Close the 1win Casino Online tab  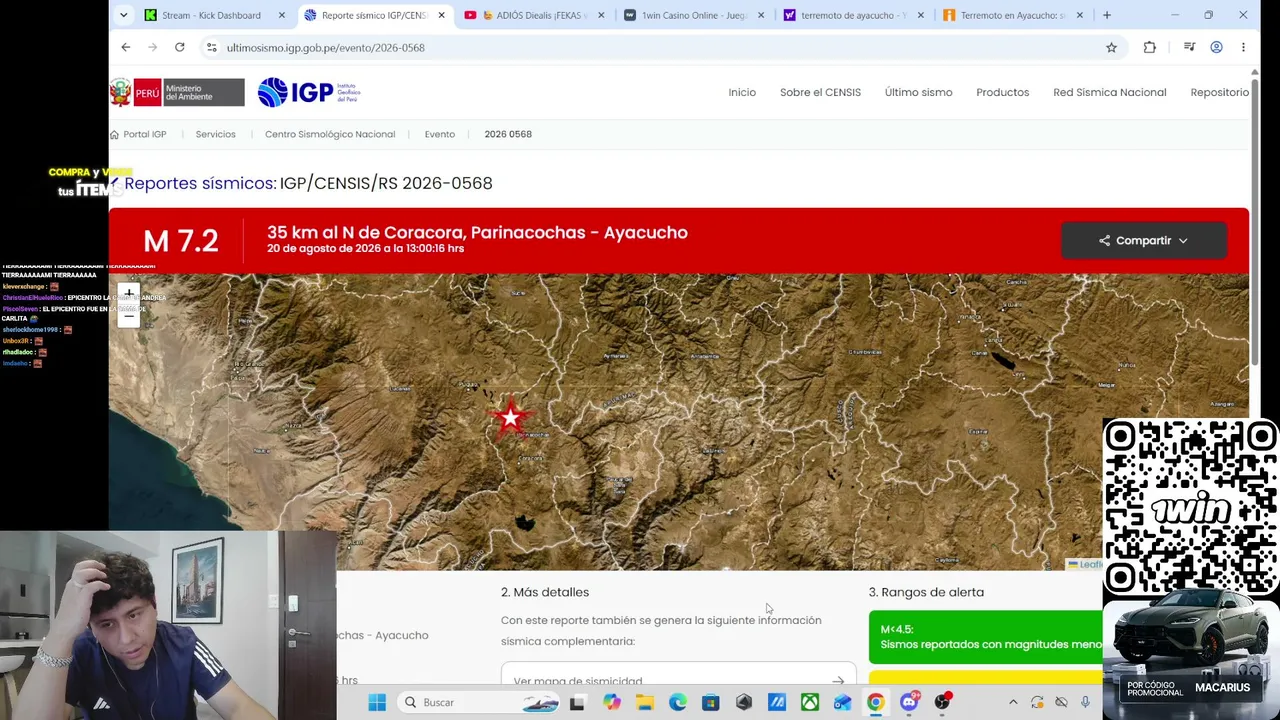pyautogui.click(x=761, y=15)
